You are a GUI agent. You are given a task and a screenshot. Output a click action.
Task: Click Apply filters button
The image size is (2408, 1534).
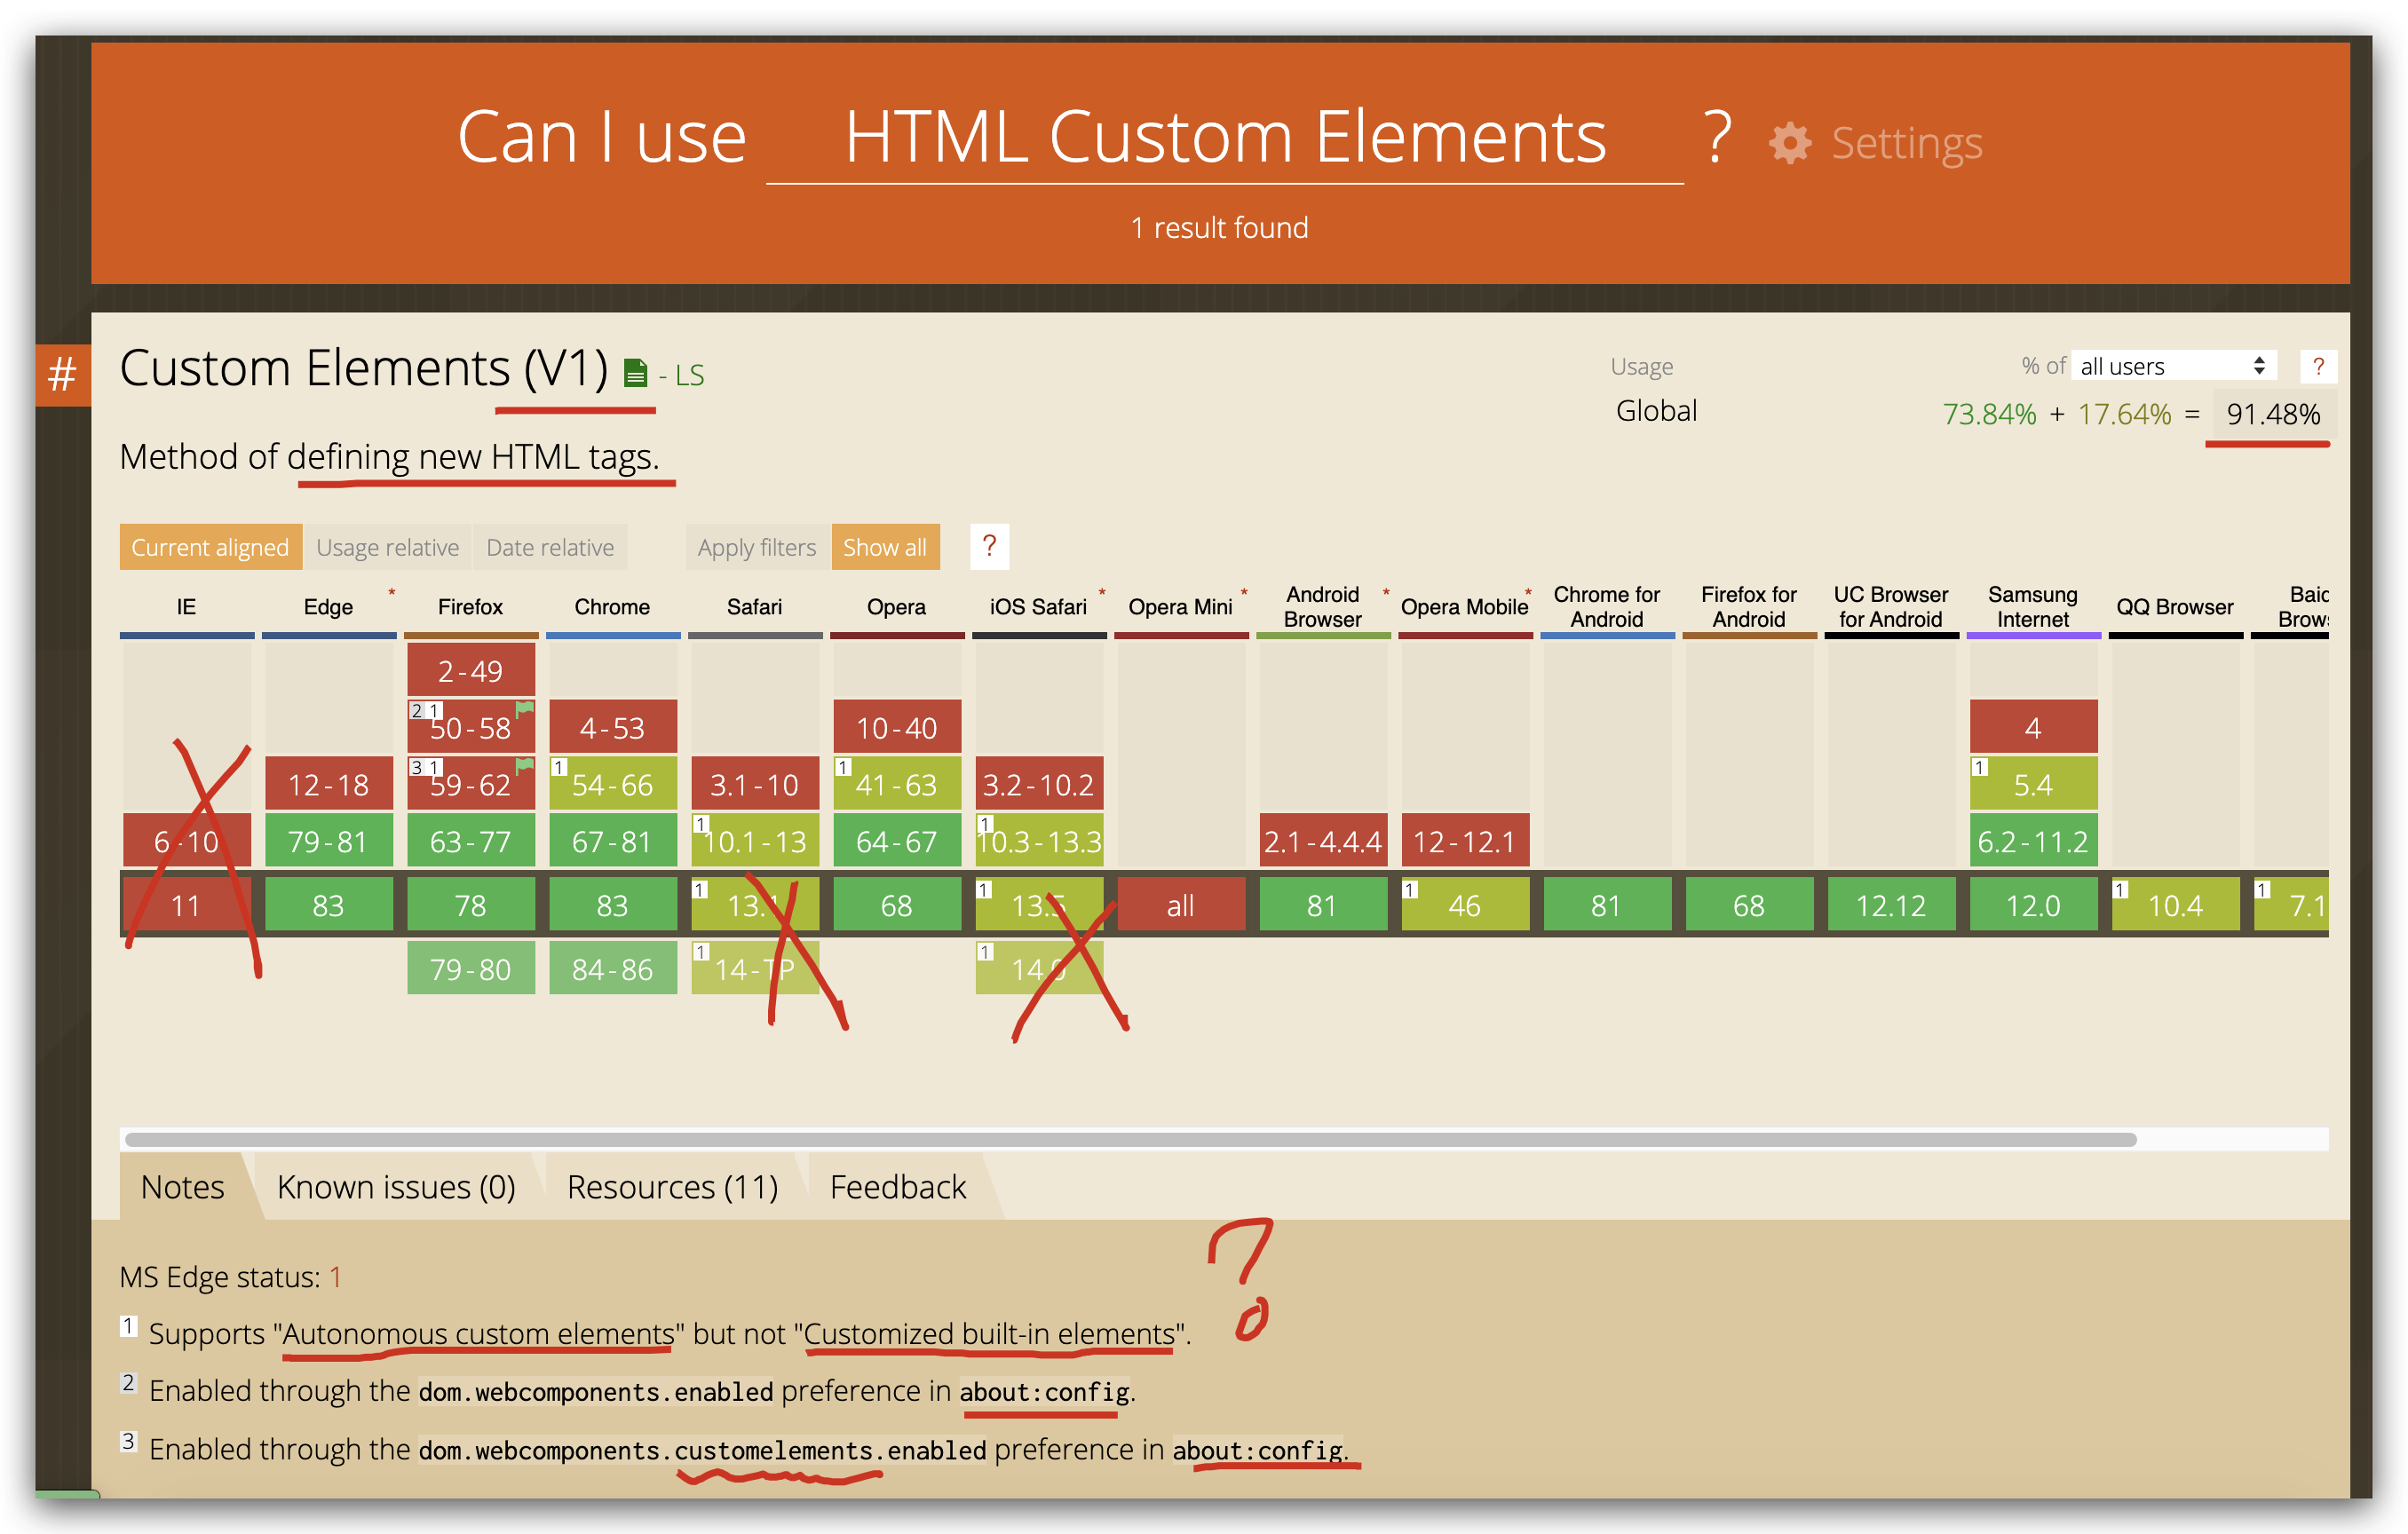[757, 547]
